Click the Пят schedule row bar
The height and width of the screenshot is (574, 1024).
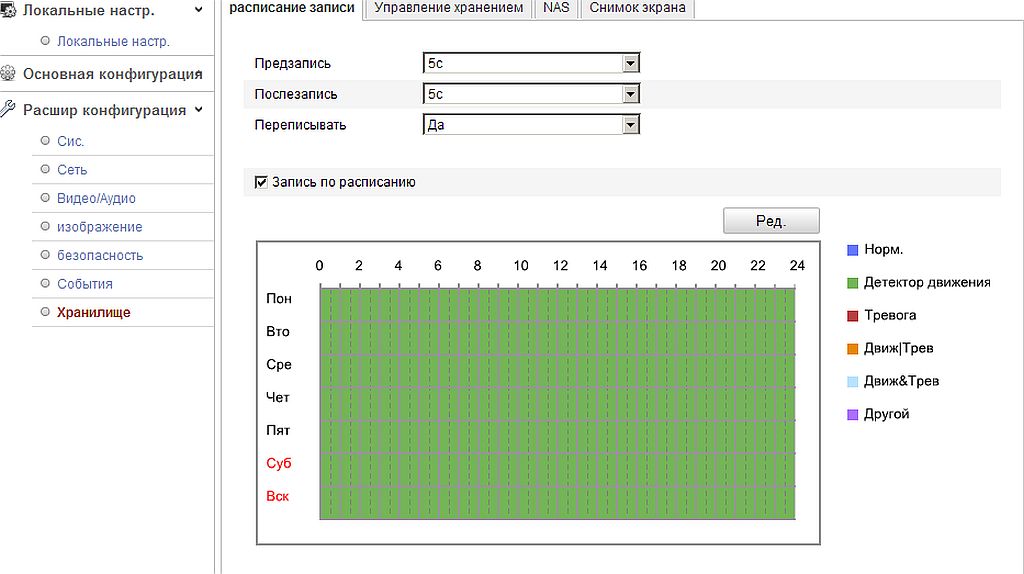tap(557, 437)
